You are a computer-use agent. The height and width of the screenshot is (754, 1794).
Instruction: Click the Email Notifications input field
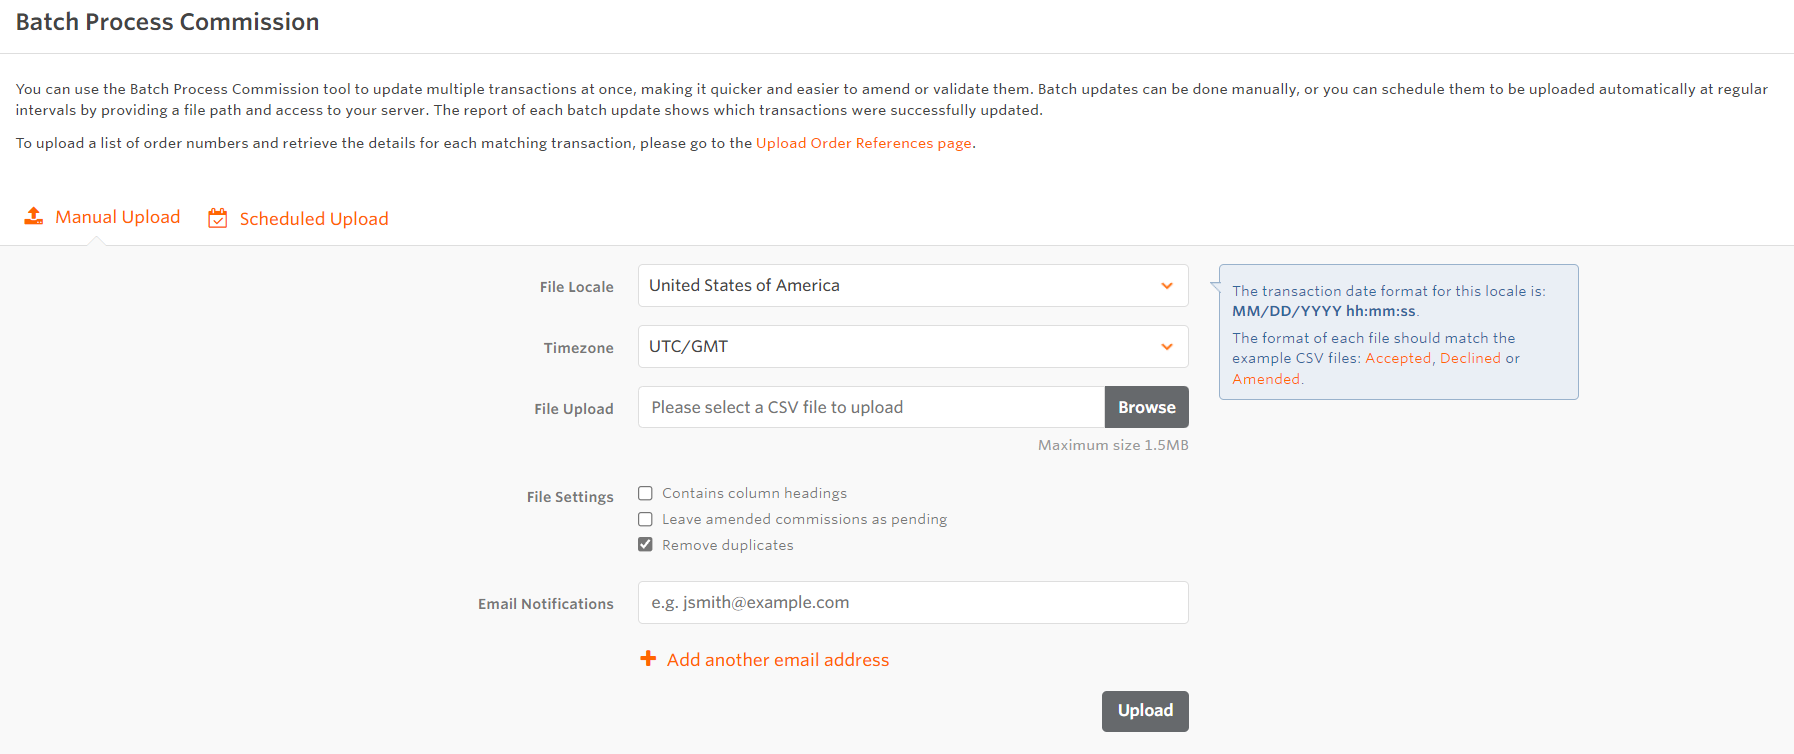(x=912, y=602)
